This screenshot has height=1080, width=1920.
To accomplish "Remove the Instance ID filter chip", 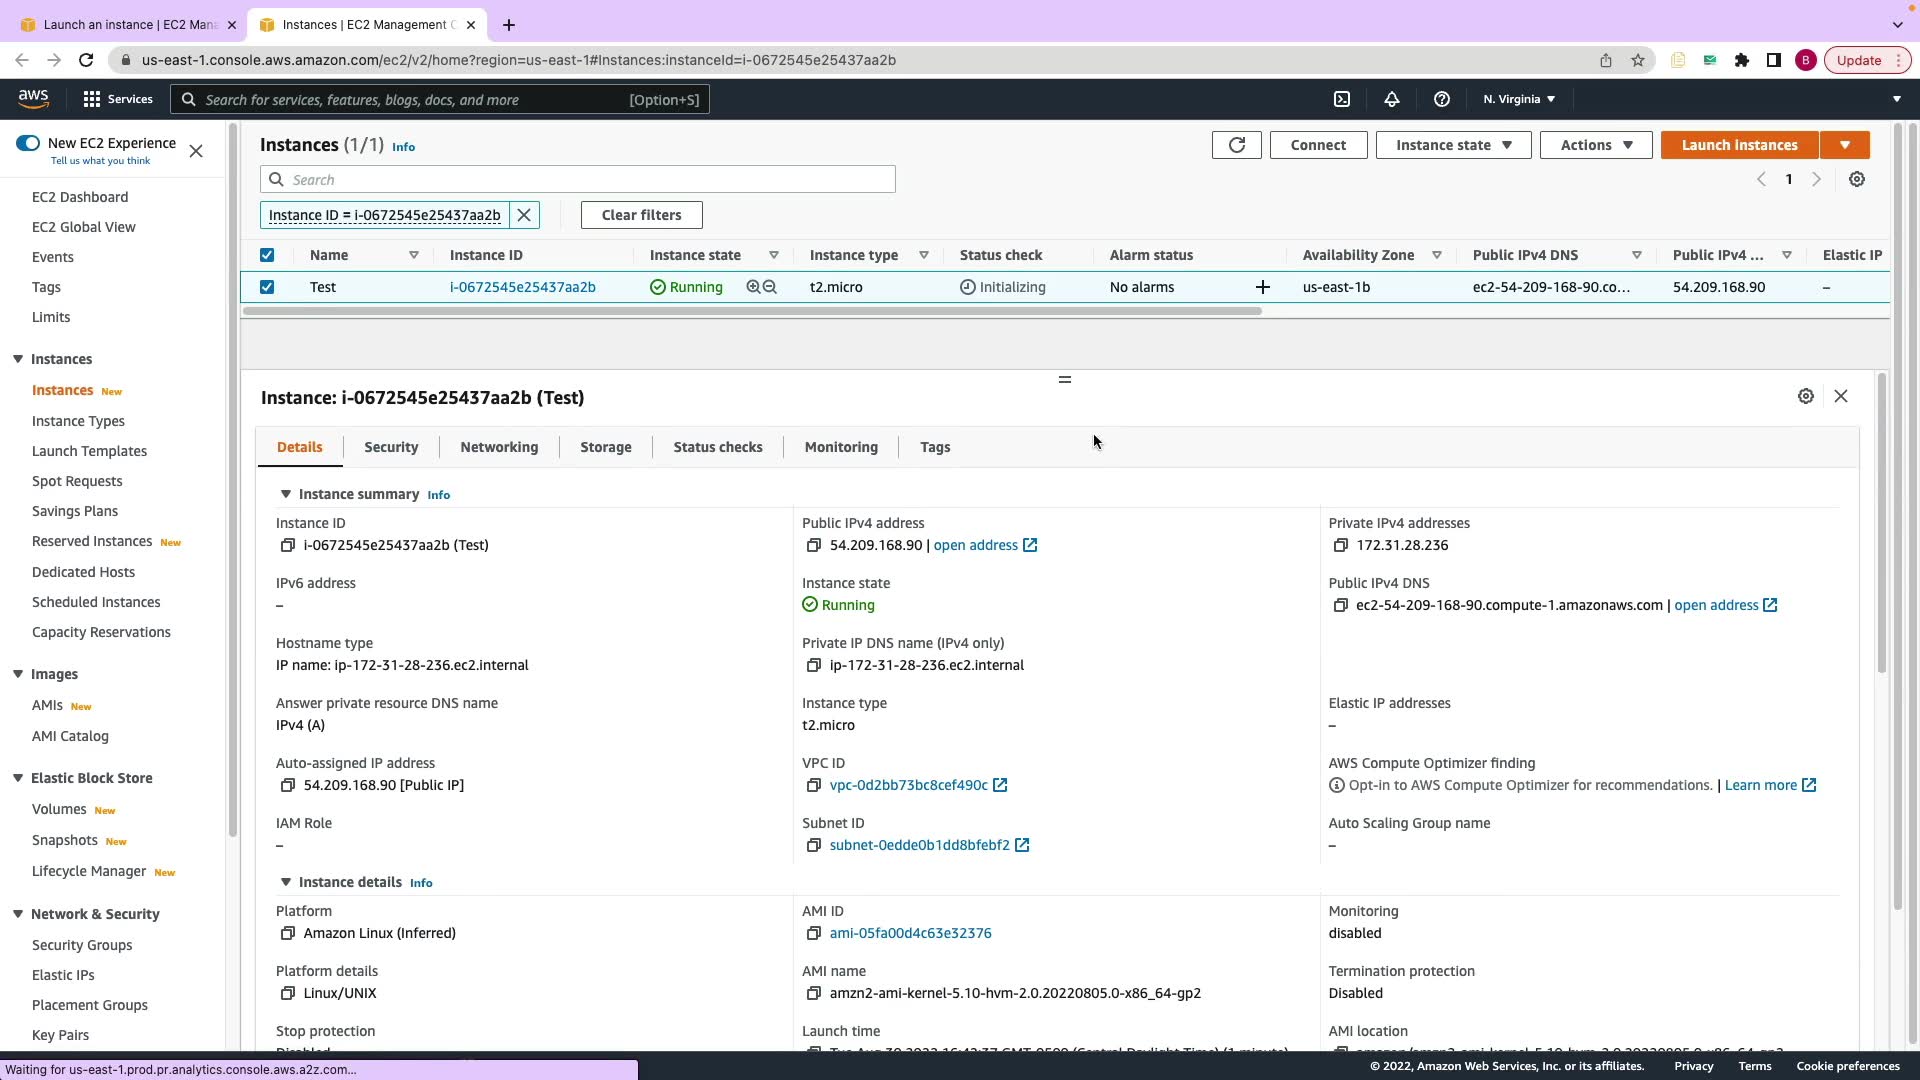I will (x=524, y=215).
